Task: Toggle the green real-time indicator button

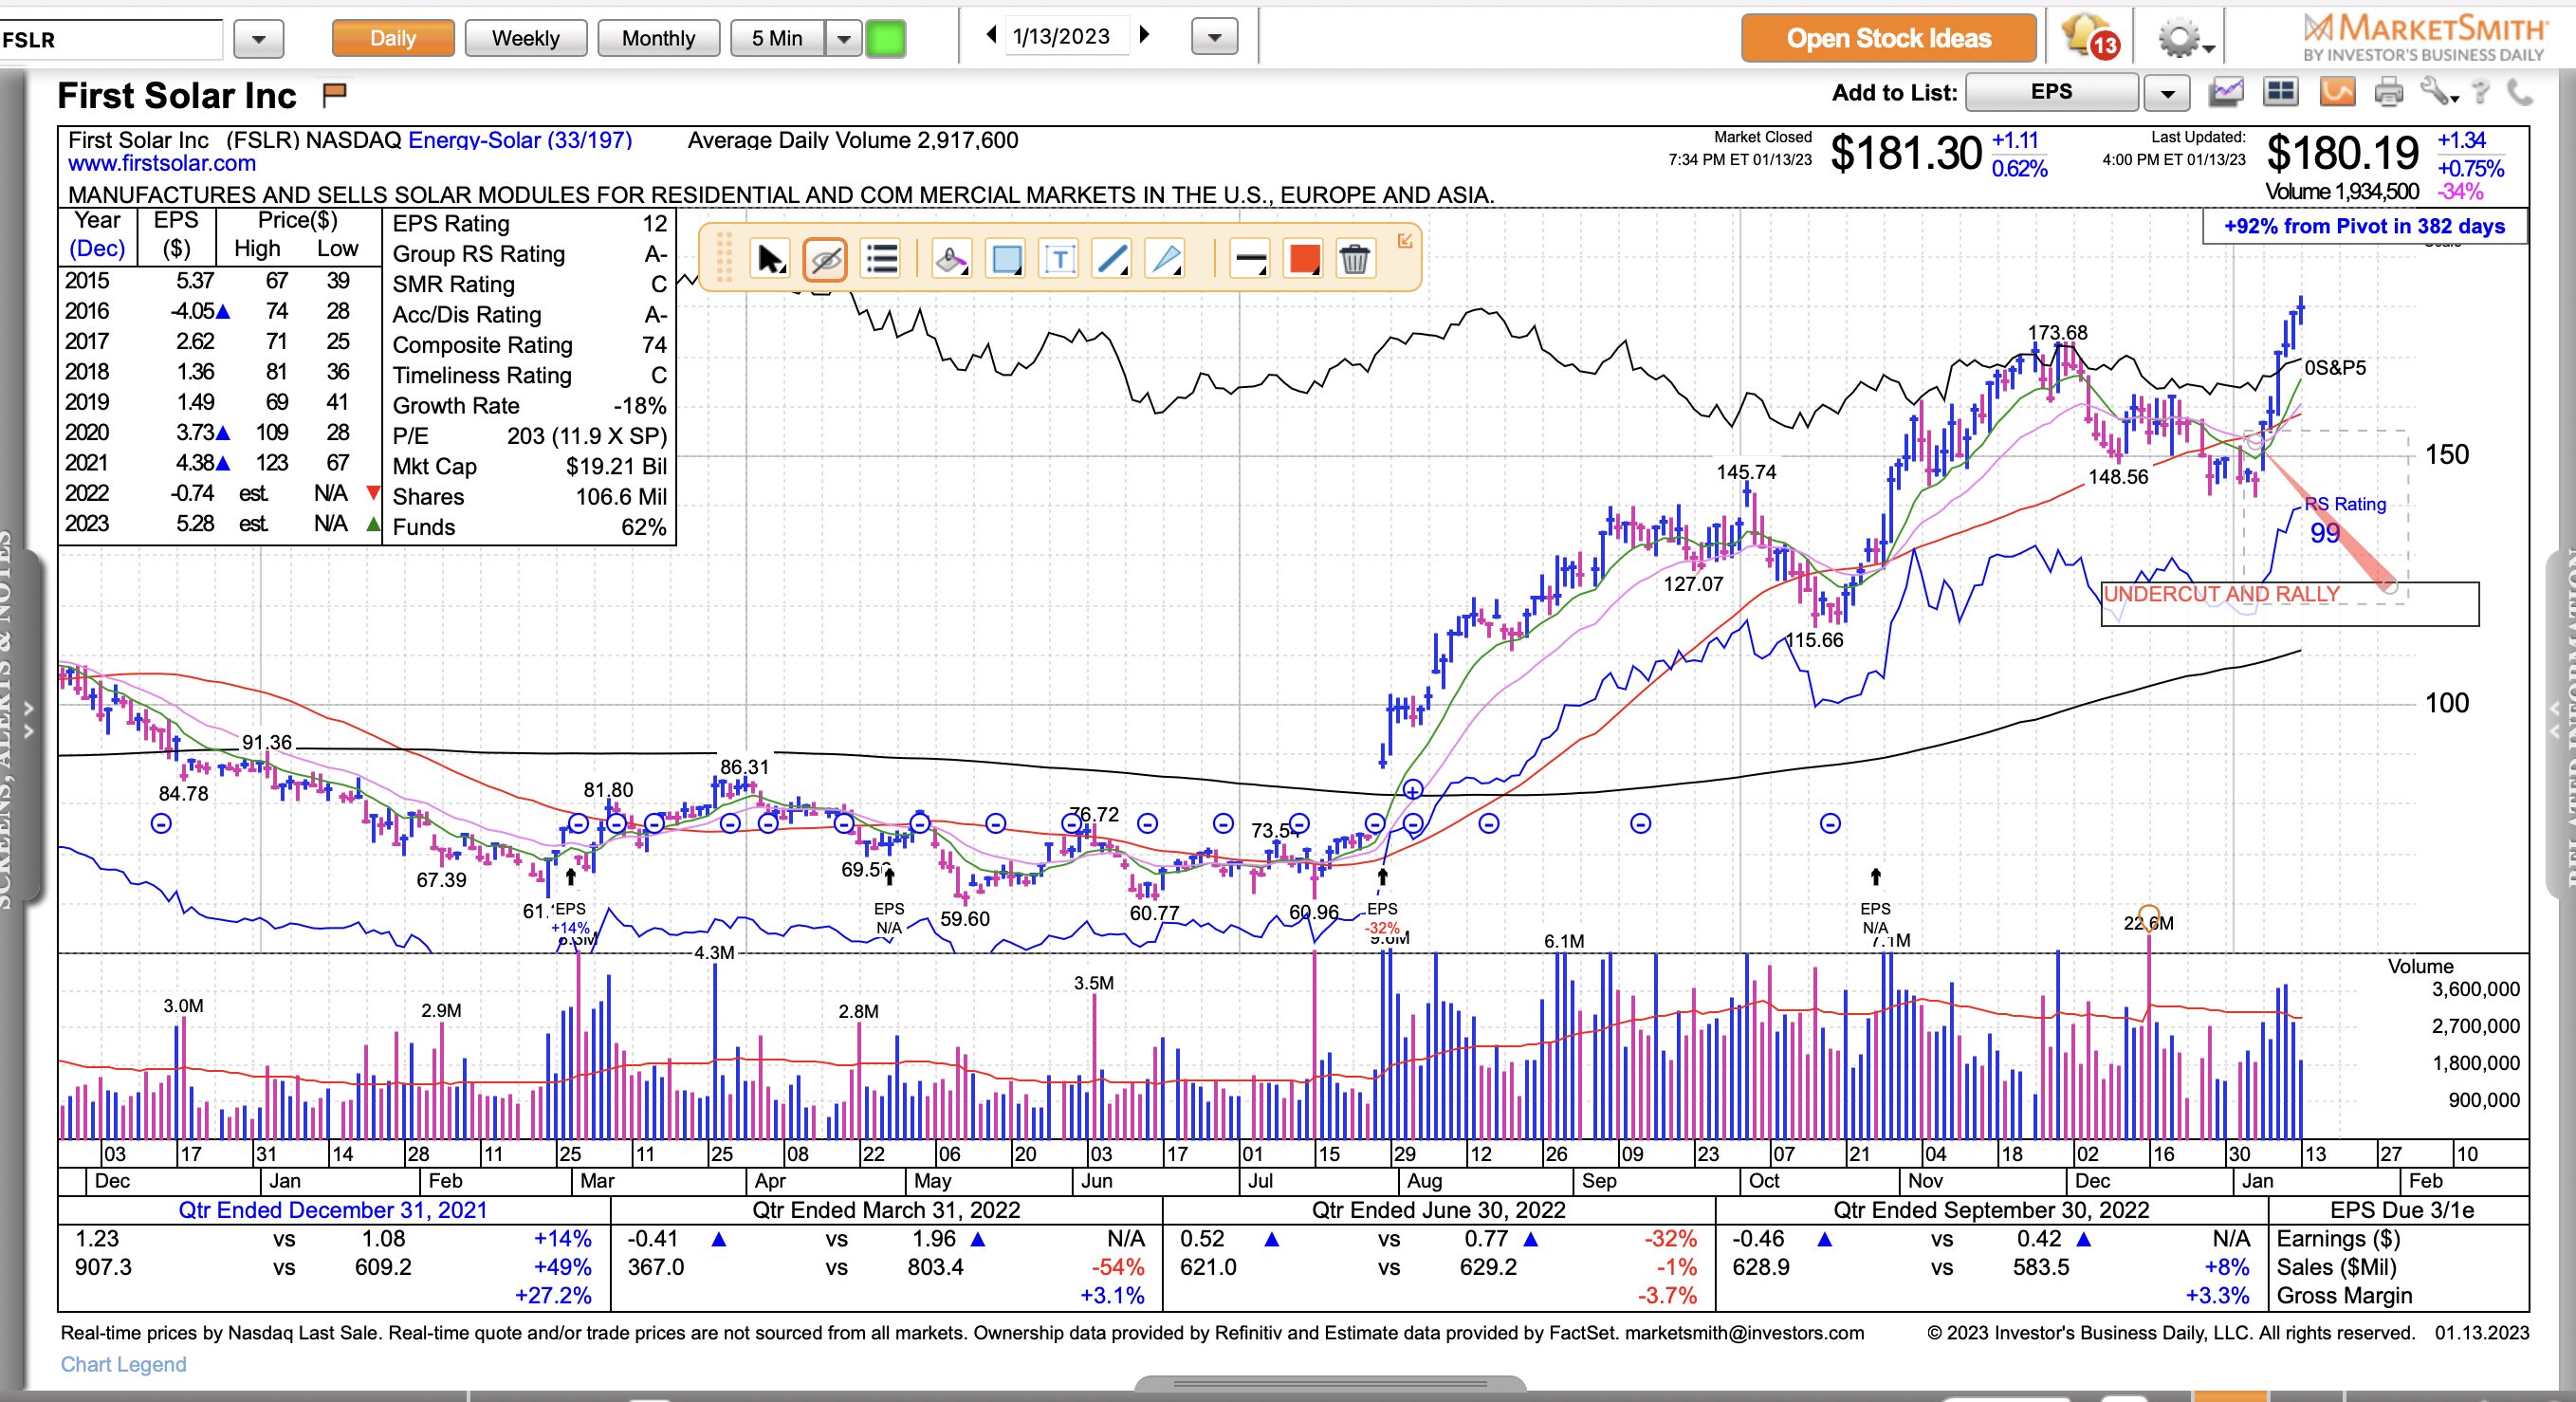Action: pyautogui.click(x=885, y=39)
